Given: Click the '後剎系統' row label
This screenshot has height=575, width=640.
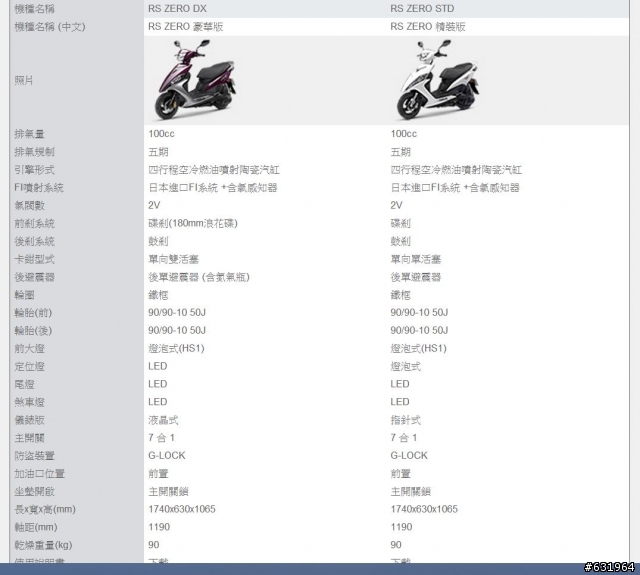Looking at the screenshot, I should click(34, 241).
